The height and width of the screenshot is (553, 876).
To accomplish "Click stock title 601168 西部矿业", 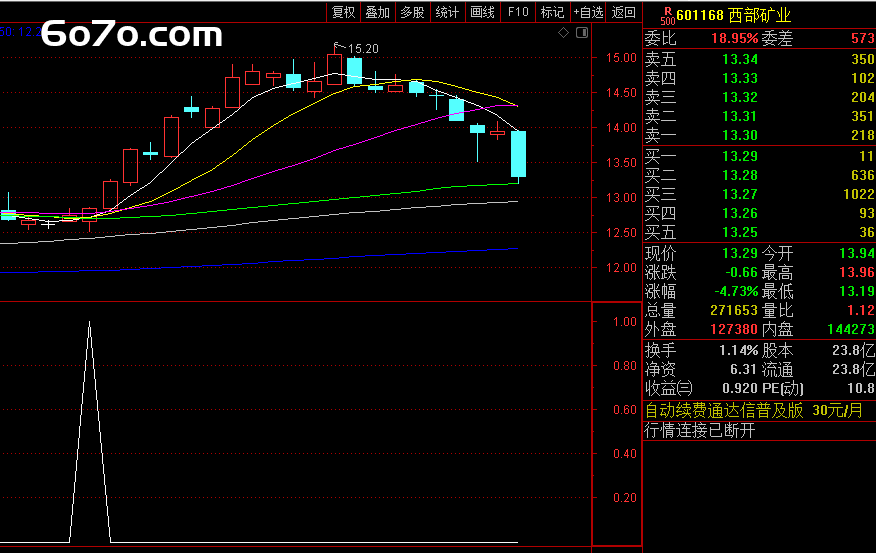I will pos(734,15).
